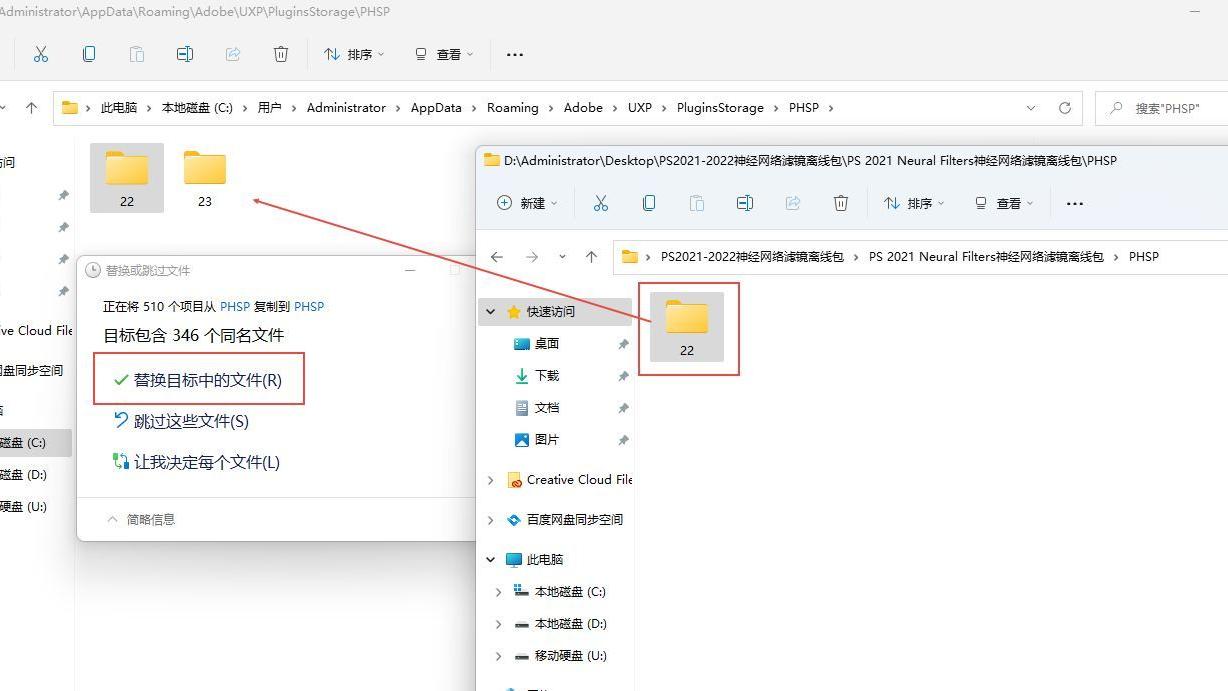This screenshot has height=691, width=1228.
Task: Expand the address history dropdown in back window
Action: (1031, 108)
